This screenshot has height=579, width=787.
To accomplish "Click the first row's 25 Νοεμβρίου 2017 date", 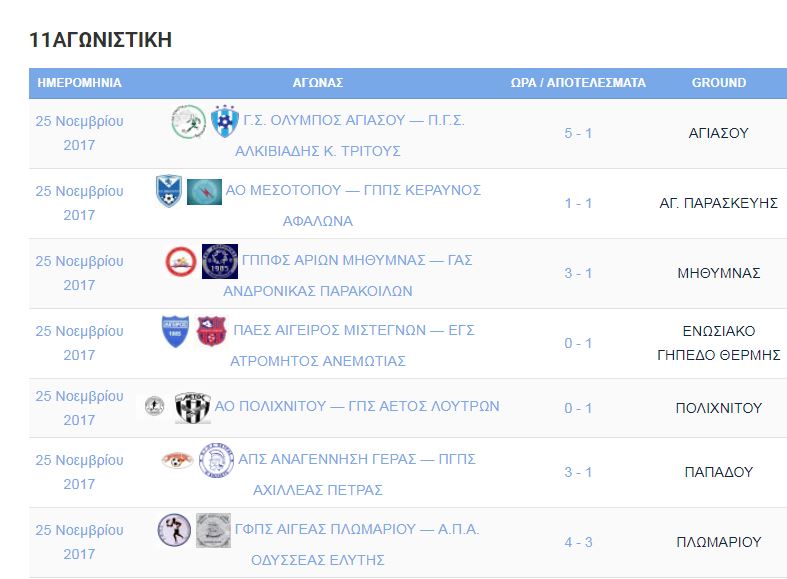I will click(79, 133).
